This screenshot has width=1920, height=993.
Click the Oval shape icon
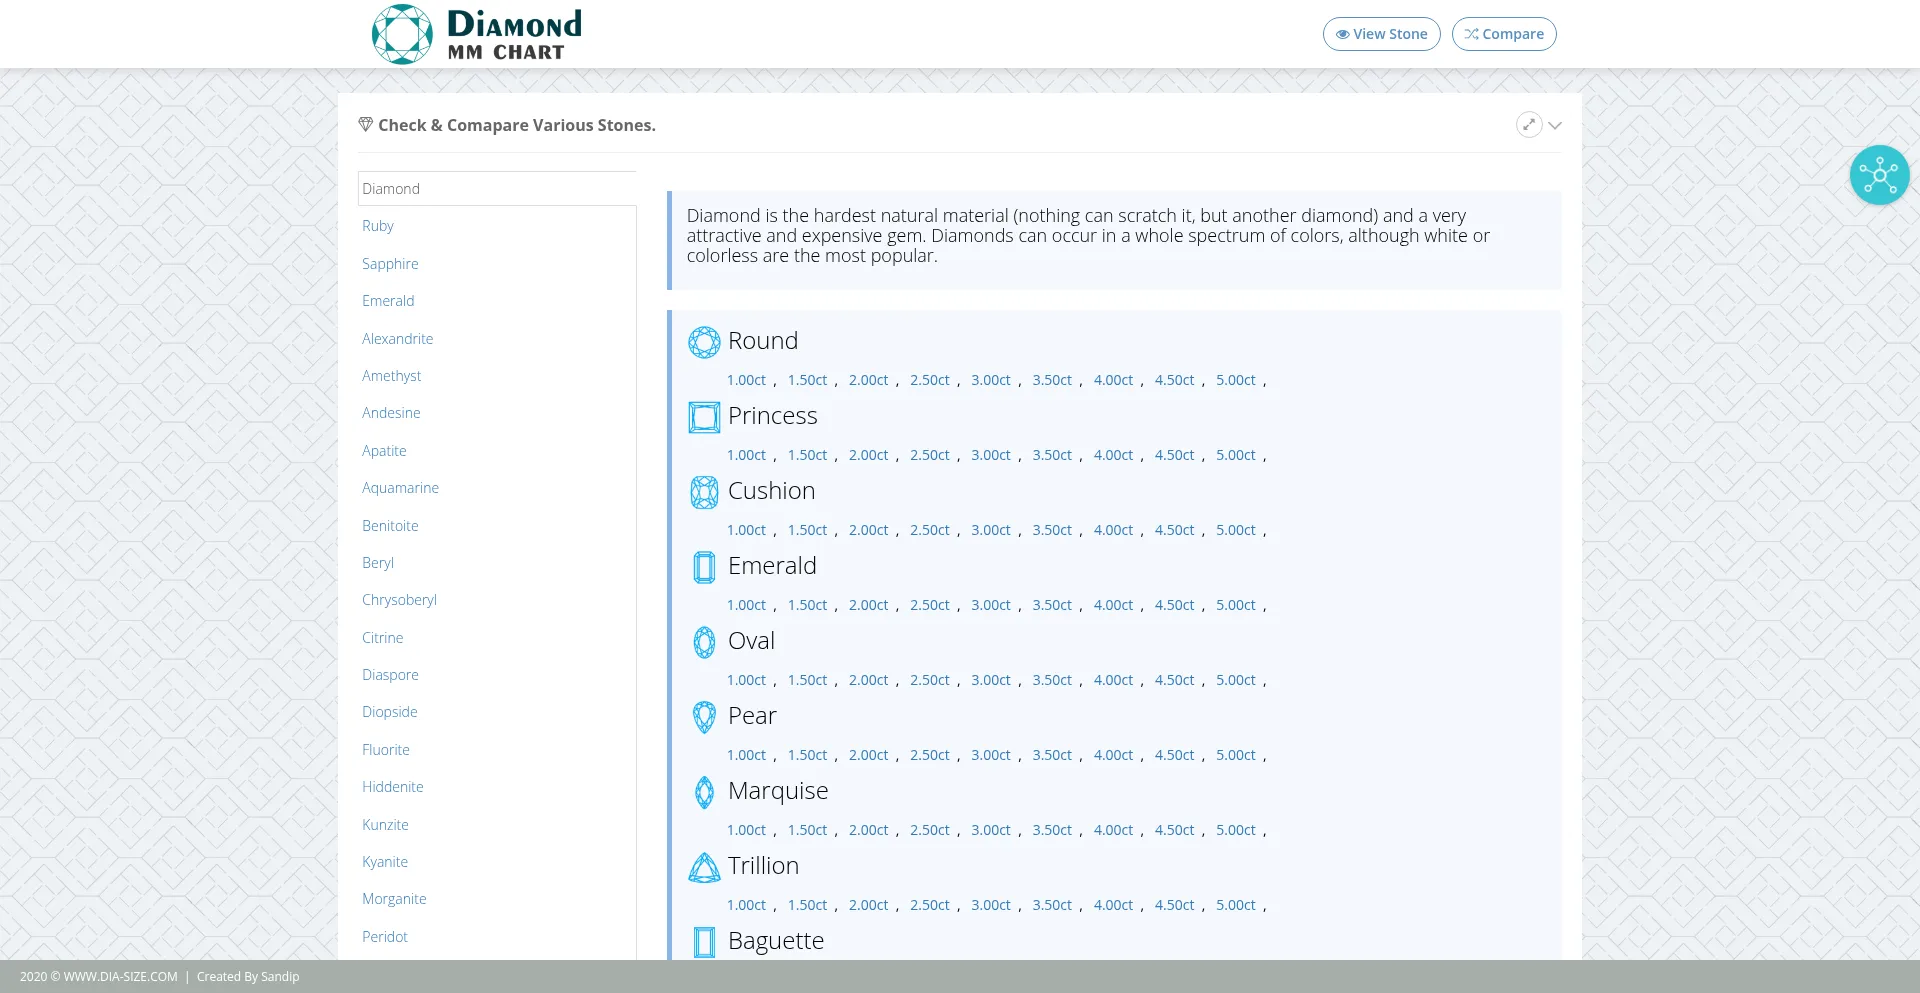[x=704, y=642]
